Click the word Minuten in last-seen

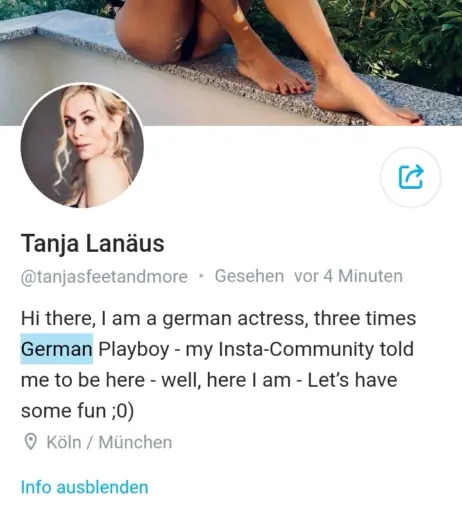[x=370, y=276]
